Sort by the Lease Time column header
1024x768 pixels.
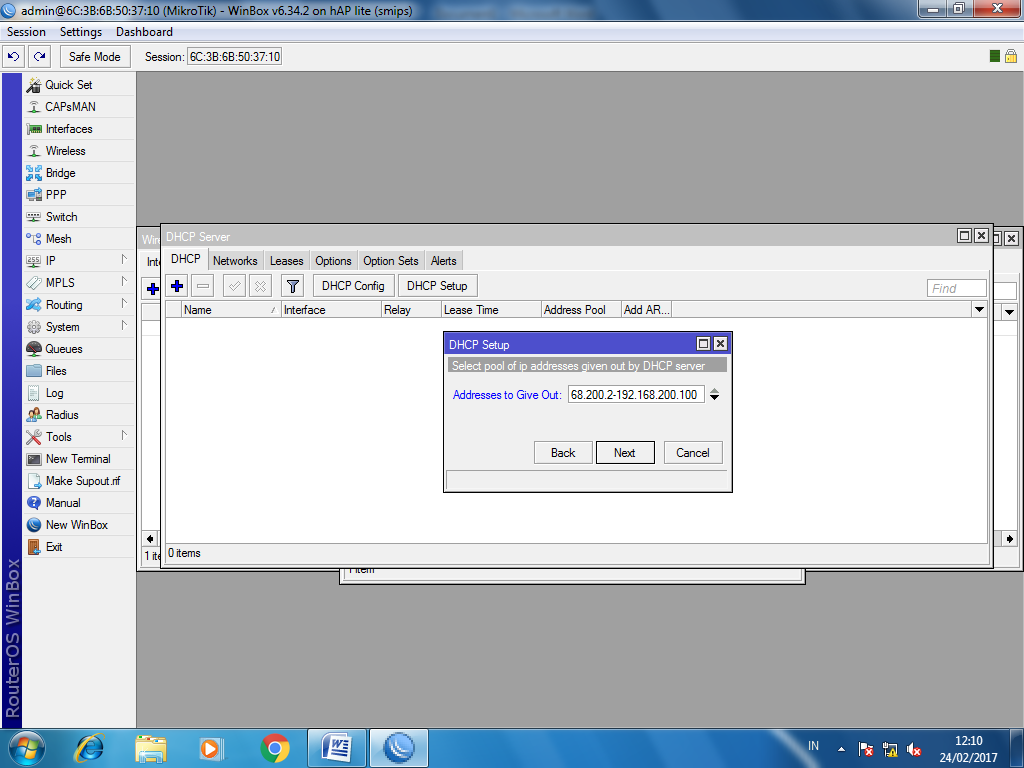click(491, 310)
